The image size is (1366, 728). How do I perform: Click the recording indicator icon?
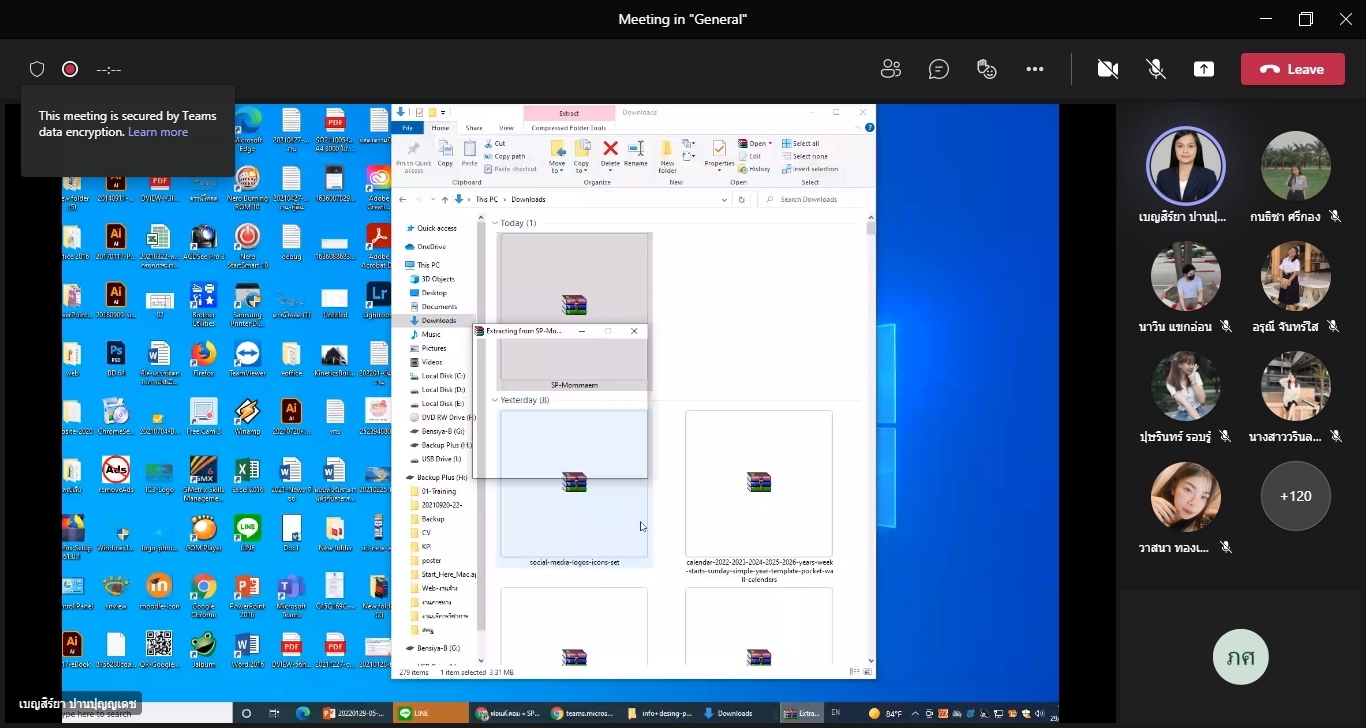tap(70, 69)
